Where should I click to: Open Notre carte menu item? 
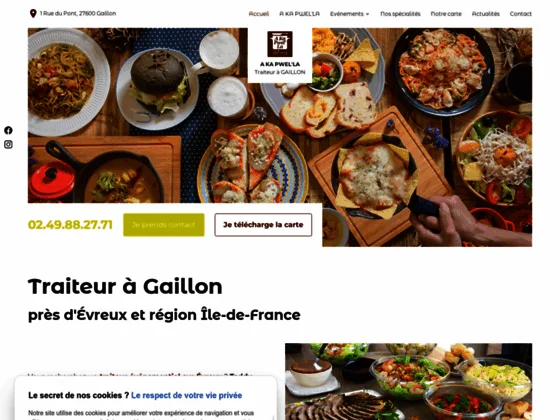[446, 14]
